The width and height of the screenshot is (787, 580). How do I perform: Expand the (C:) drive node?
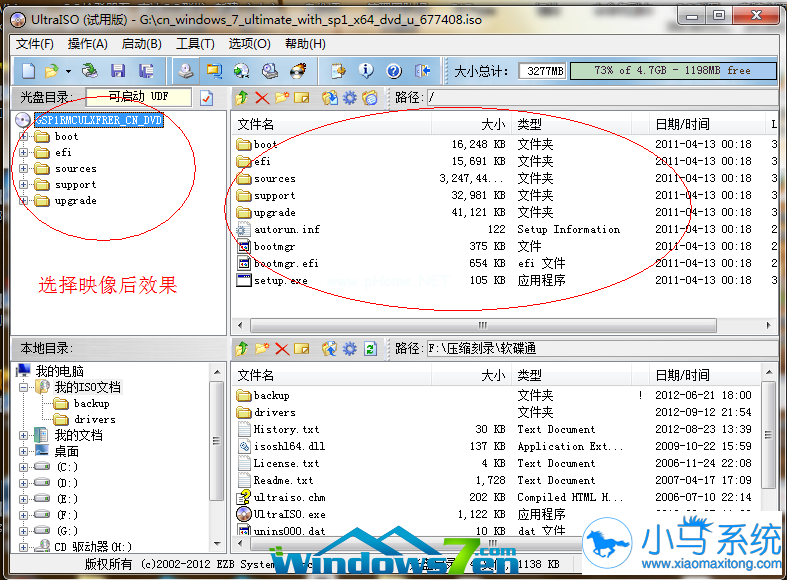23,467
